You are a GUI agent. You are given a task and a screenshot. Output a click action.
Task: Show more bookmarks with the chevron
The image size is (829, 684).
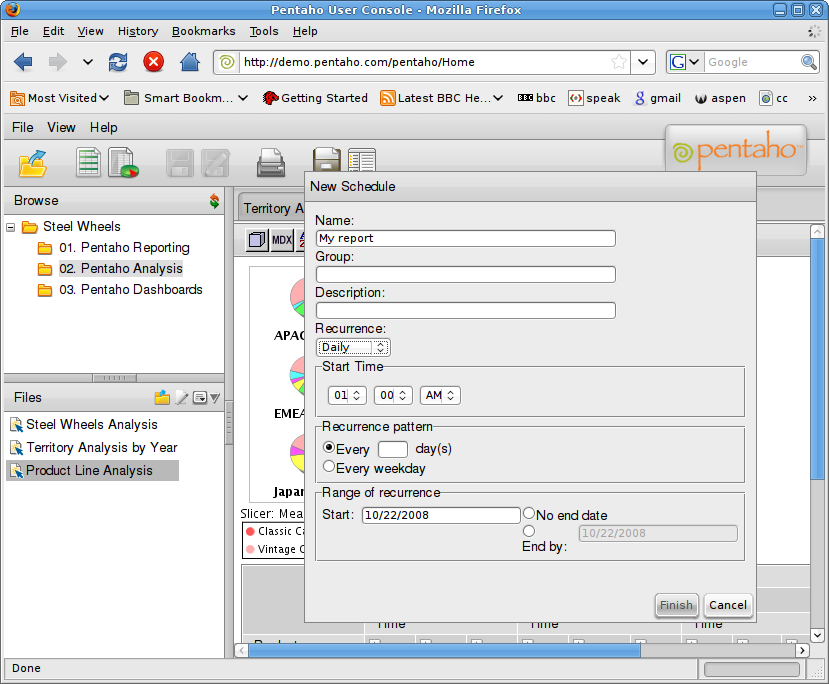(812, 98)
